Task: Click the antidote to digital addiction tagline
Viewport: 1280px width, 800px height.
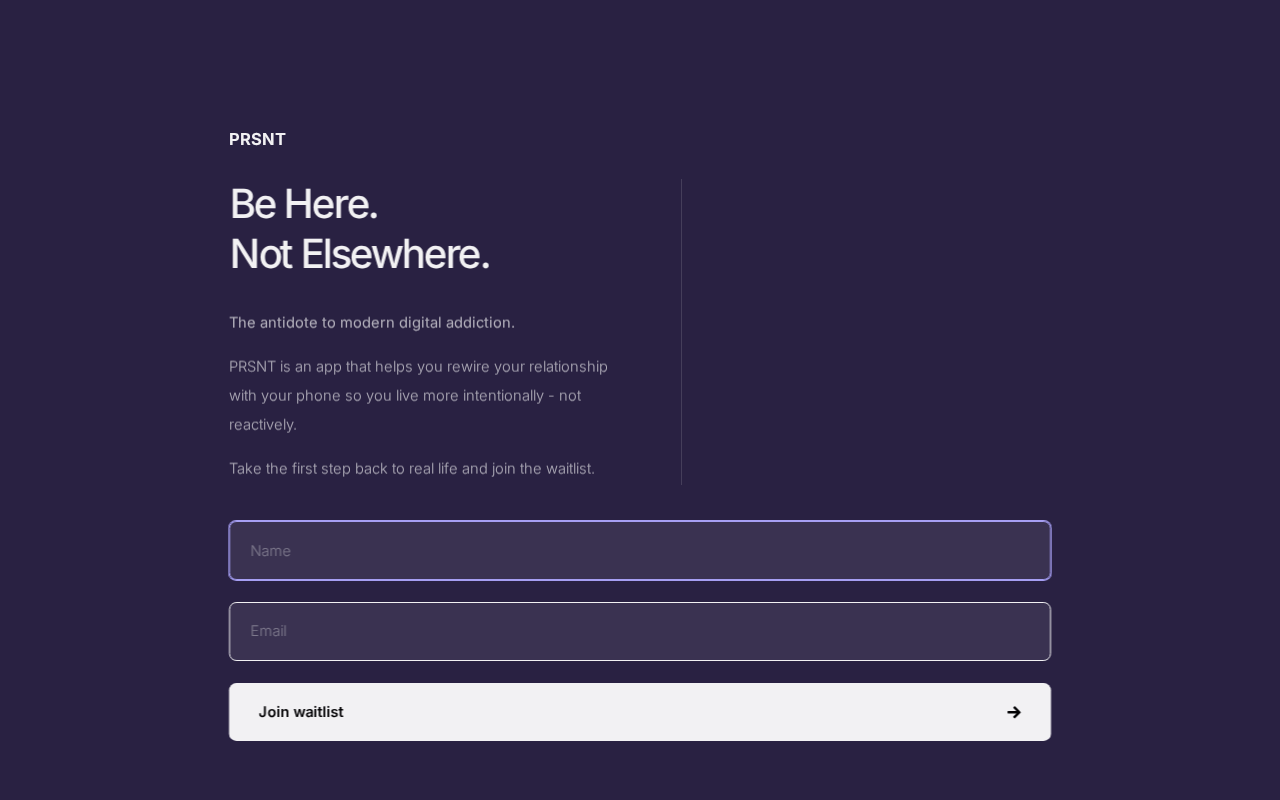Action: (371, 322)
